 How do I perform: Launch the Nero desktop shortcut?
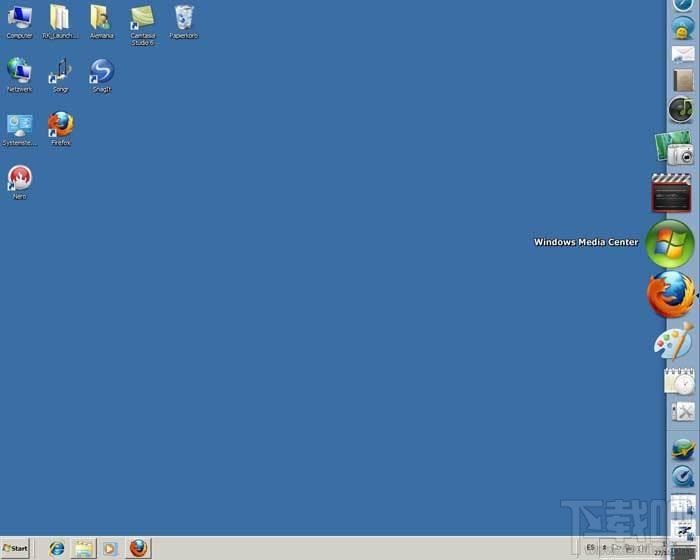[19, 182]
